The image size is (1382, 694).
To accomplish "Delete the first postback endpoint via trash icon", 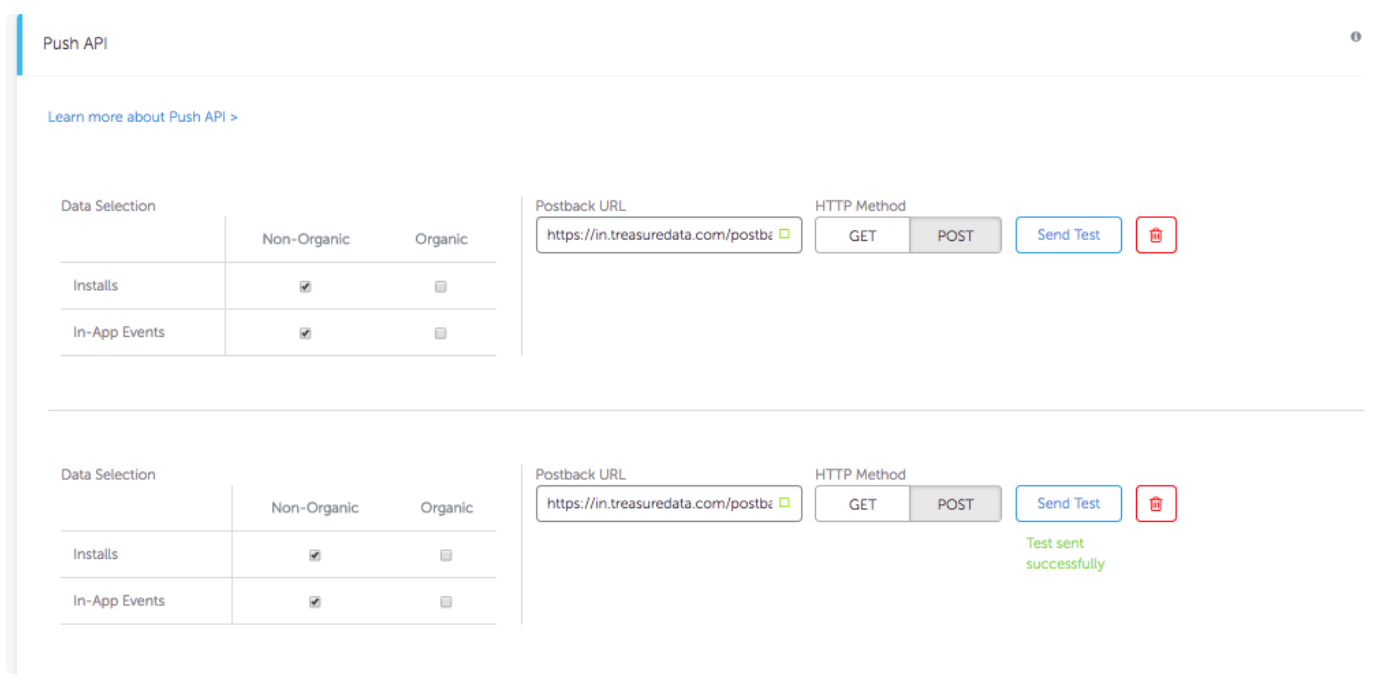I will 1156,235.
